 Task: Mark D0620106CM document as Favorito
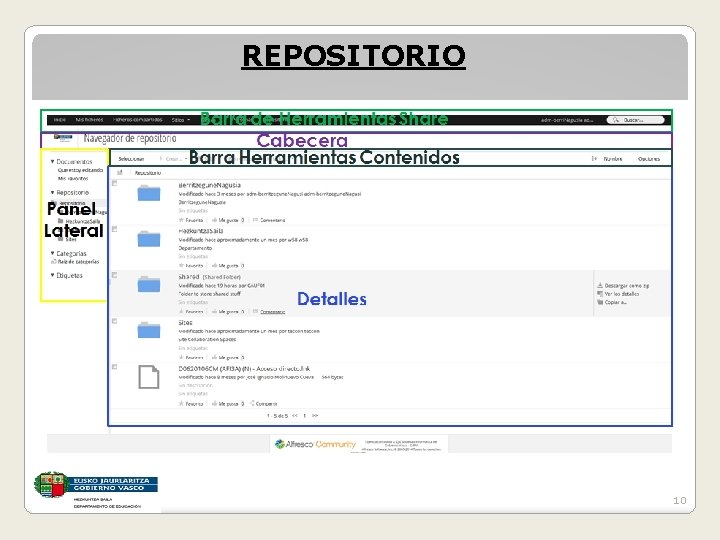pyautogui.click(x=191, y=404)
